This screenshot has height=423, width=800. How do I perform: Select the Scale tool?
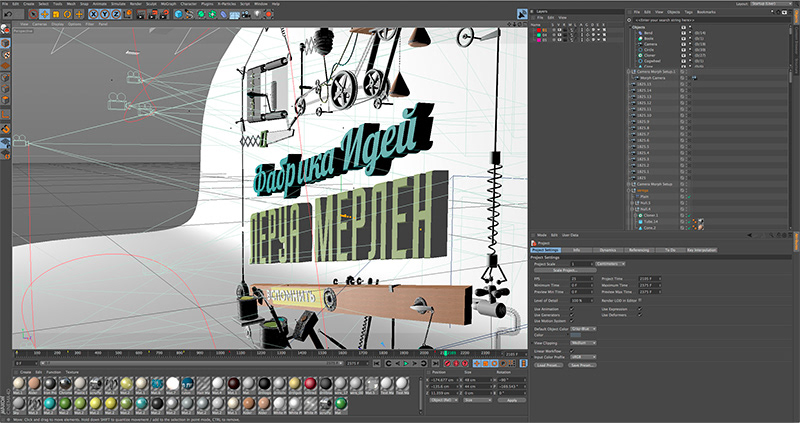[x=56, y=14]
